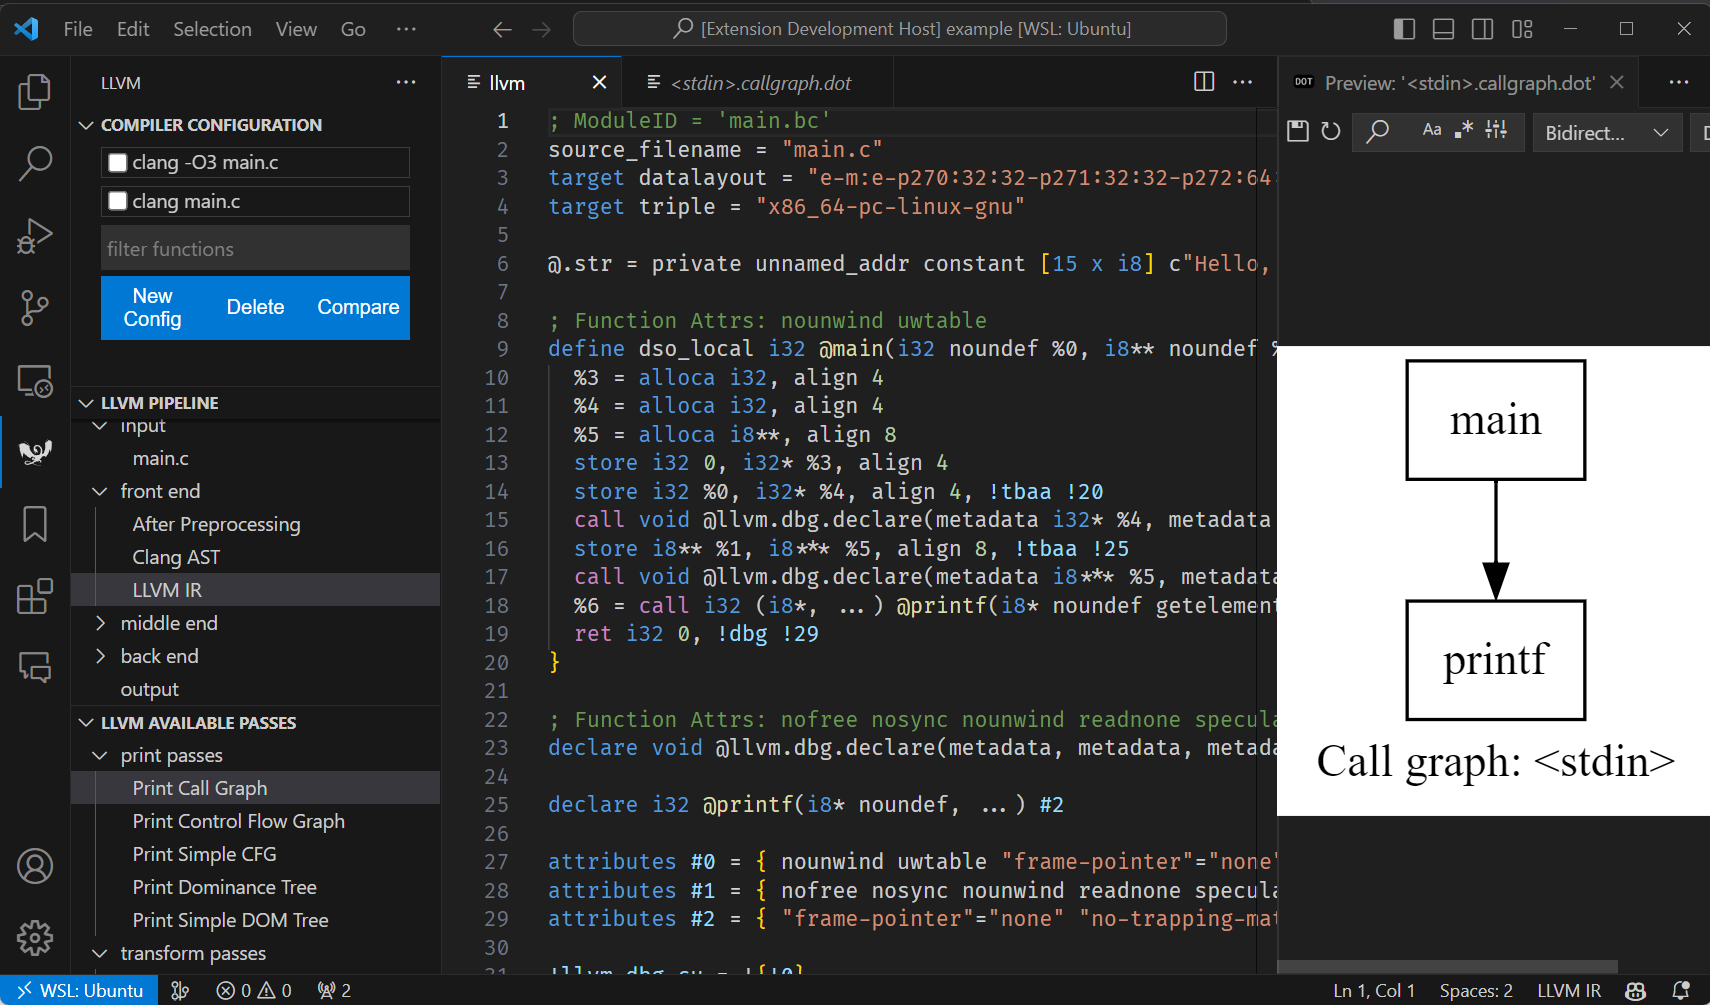Open the Manage gear icon
Image resolution: width=1710 pixels, height=1005 pixels.
[35, 938]
